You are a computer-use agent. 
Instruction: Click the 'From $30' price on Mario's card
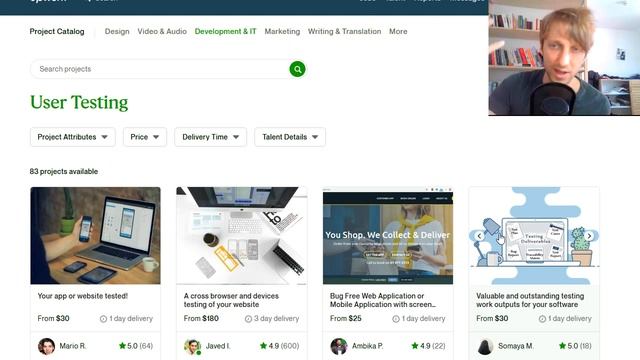click(x=53, y=318)
